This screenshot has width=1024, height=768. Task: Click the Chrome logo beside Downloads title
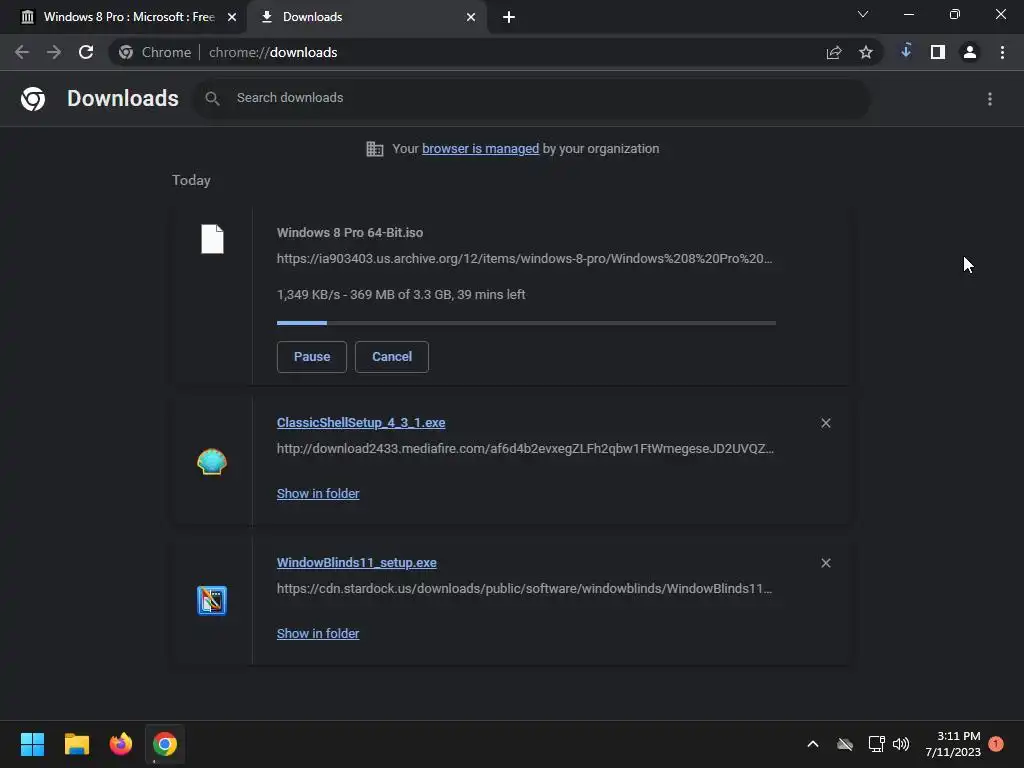click(x=33, y=99)
